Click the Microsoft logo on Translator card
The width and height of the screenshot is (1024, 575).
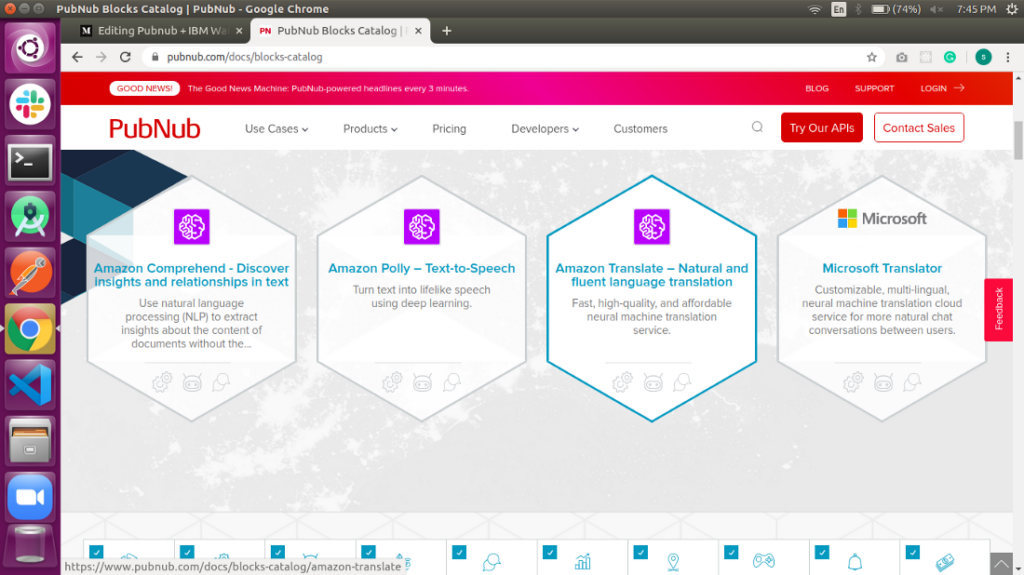[882, 218]
